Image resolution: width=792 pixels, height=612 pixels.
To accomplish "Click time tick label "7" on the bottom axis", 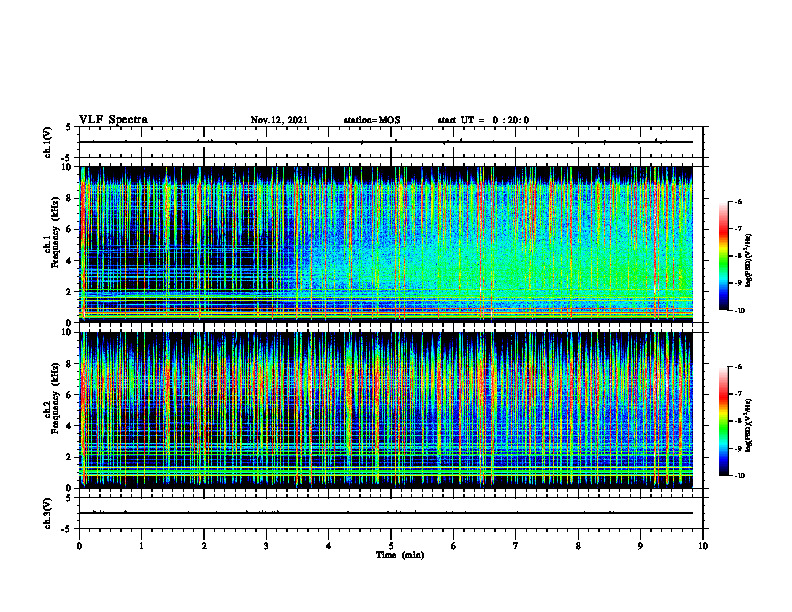I will point(516,546).
